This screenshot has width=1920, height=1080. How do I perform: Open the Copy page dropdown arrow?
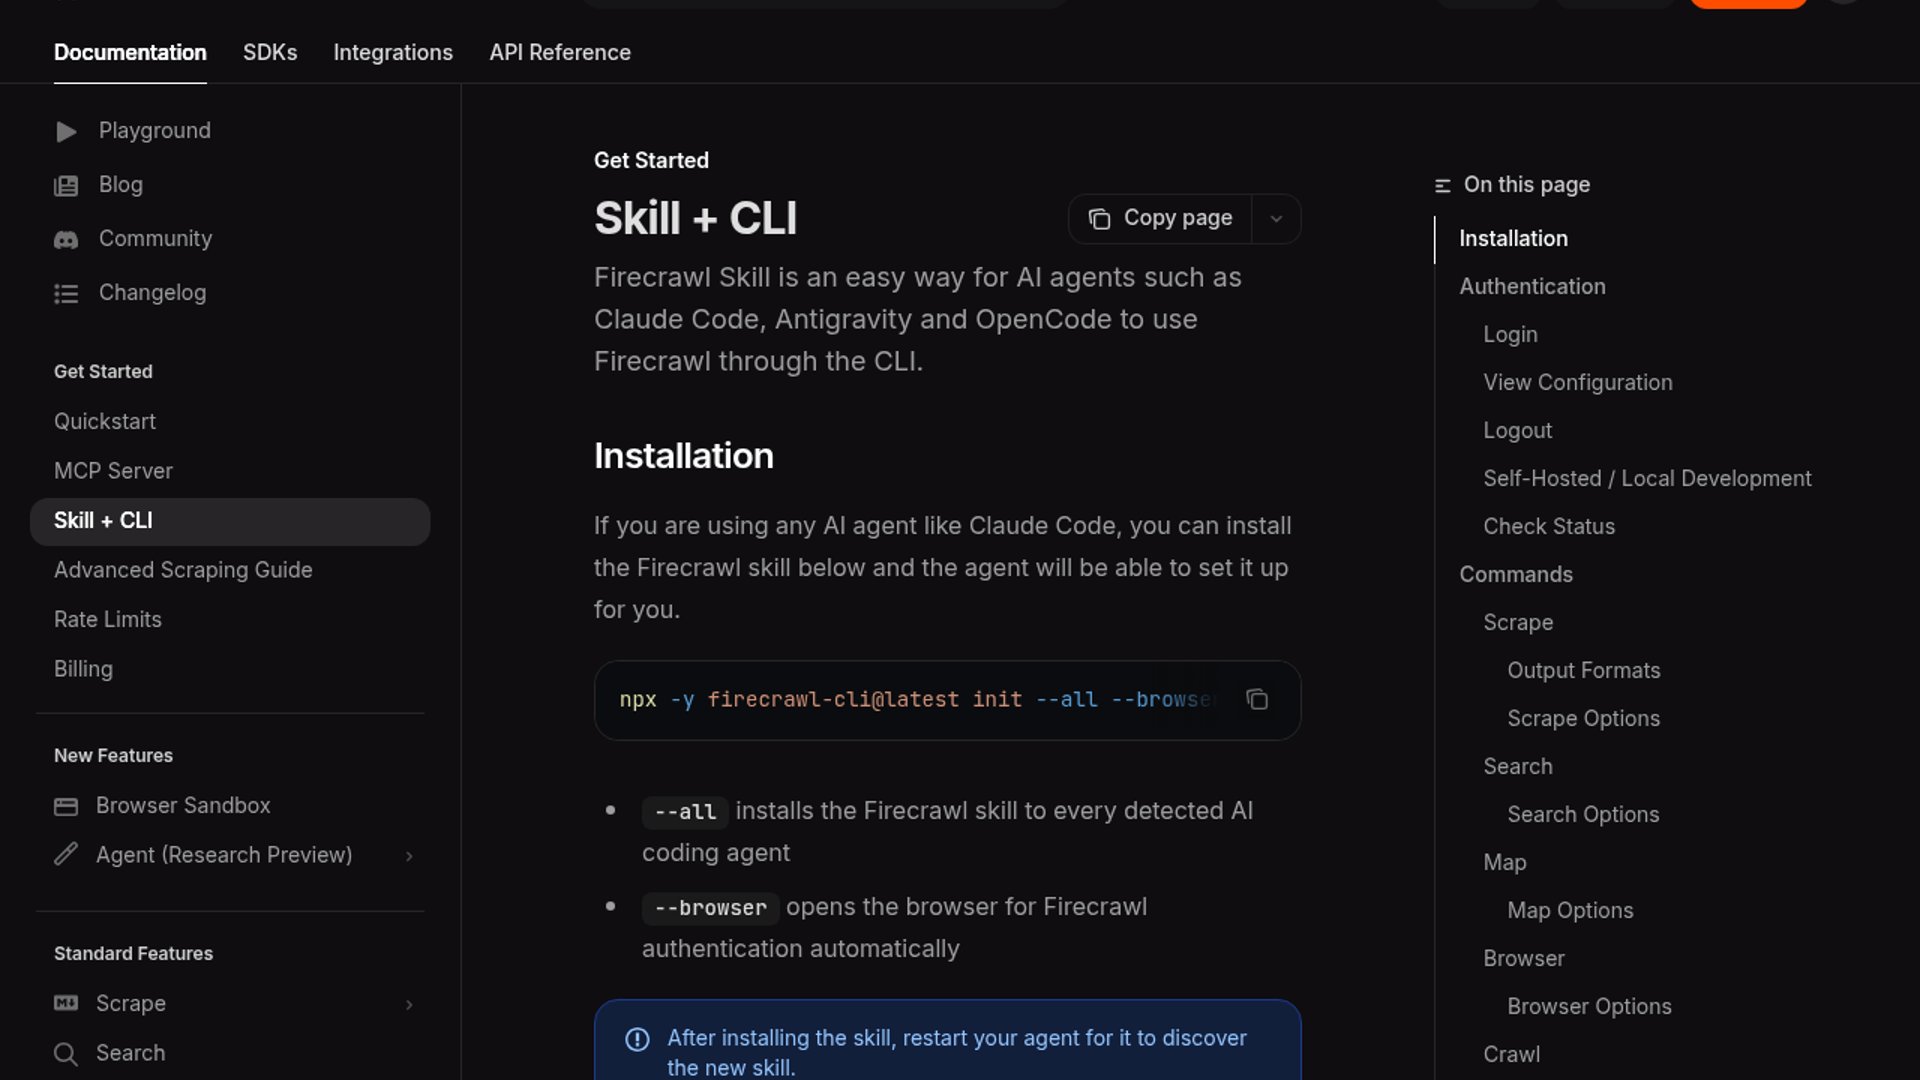click(x=1276, y=219)
